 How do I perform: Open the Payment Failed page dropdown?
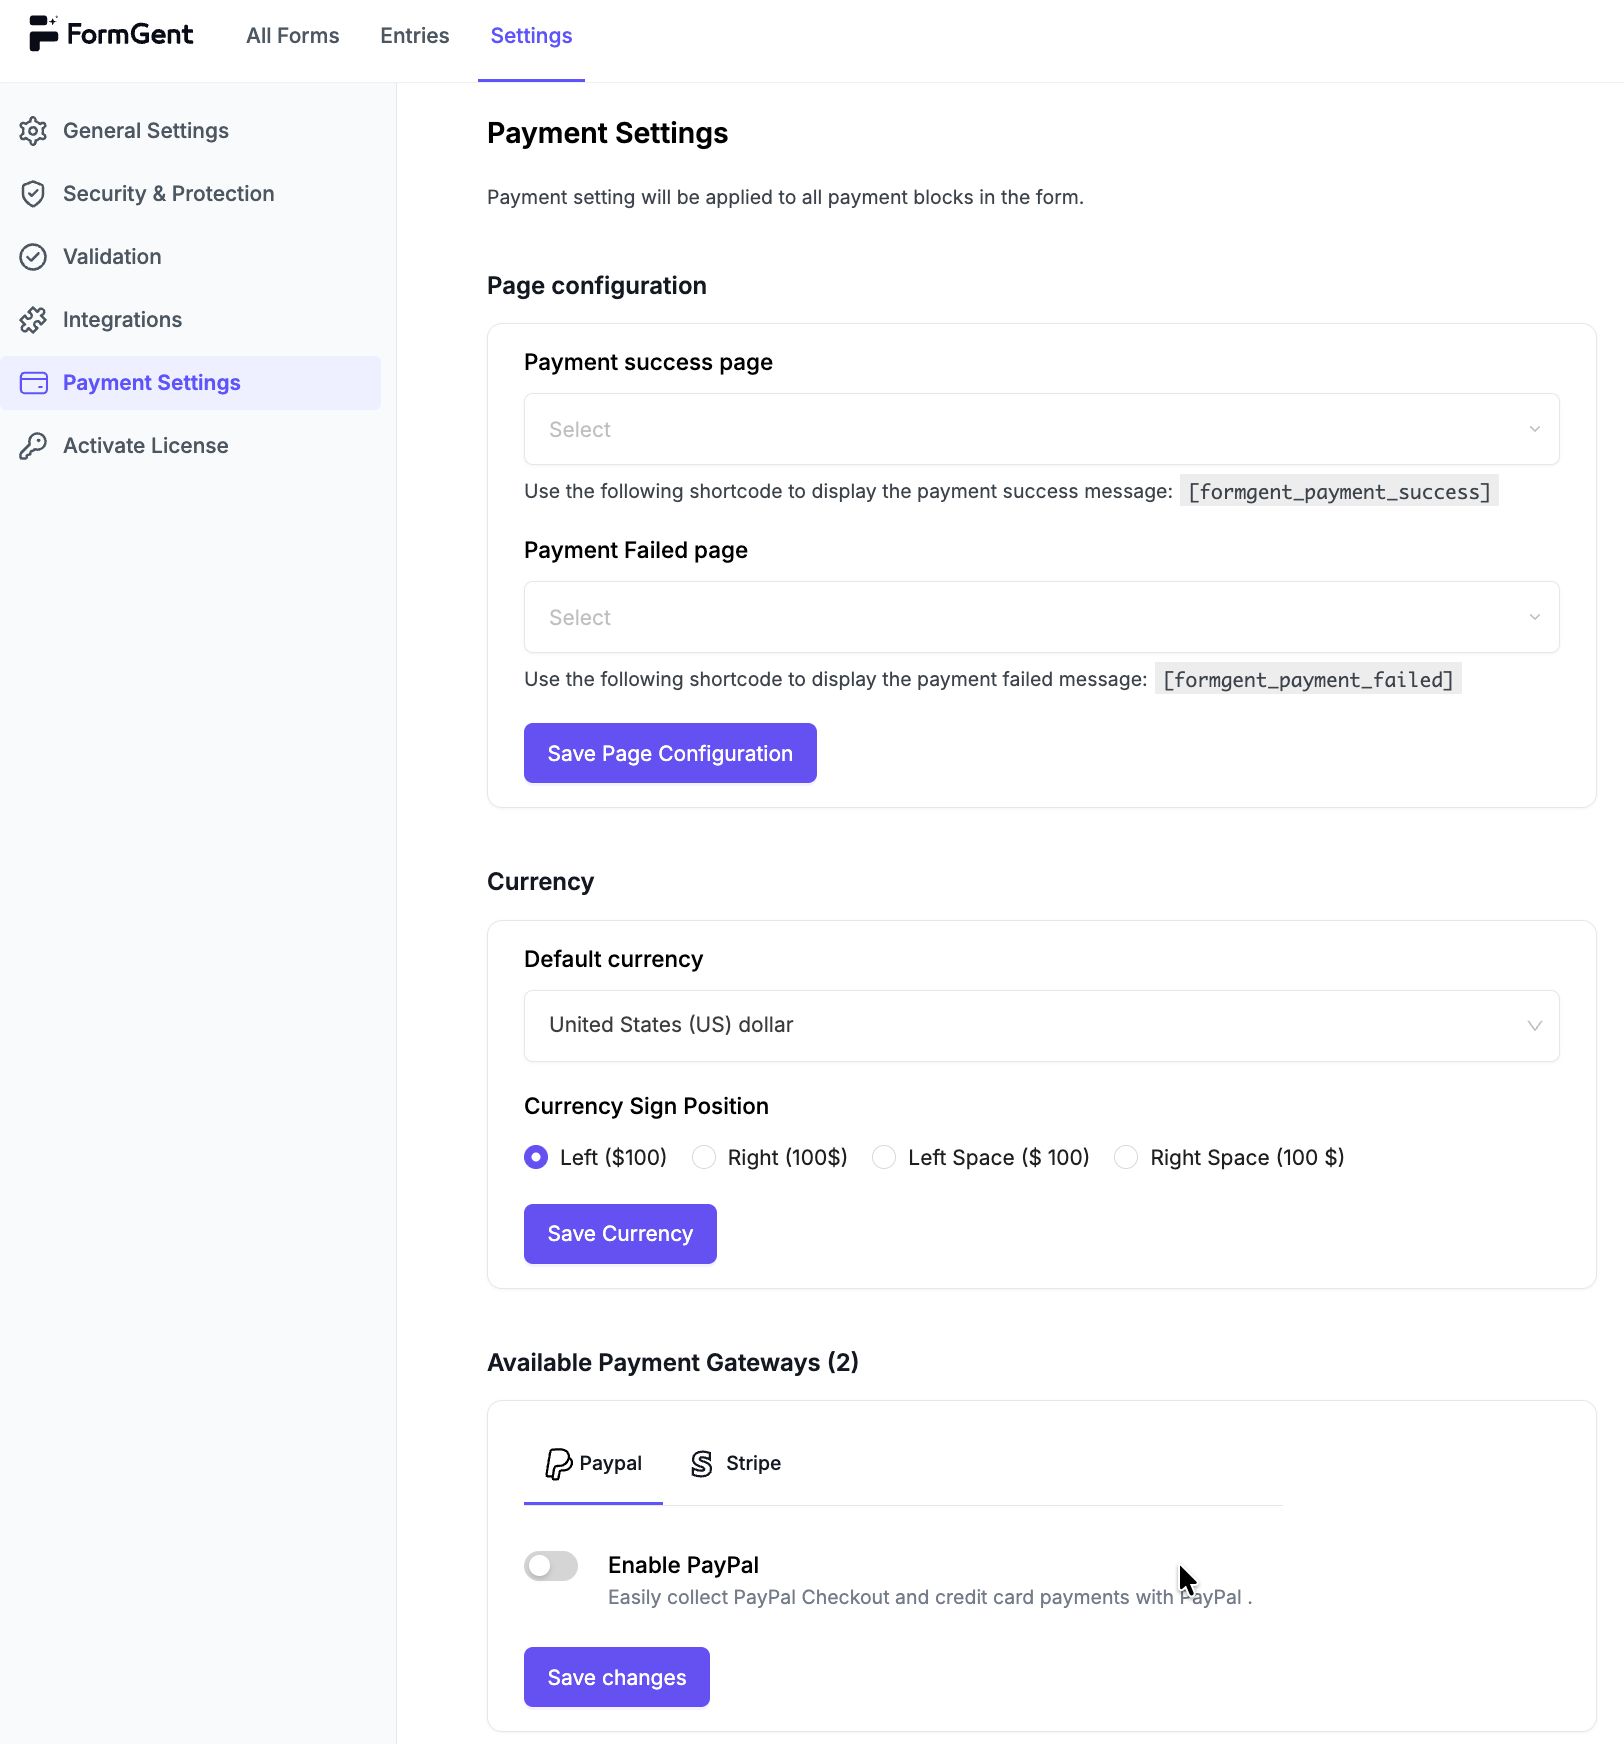1042,617
